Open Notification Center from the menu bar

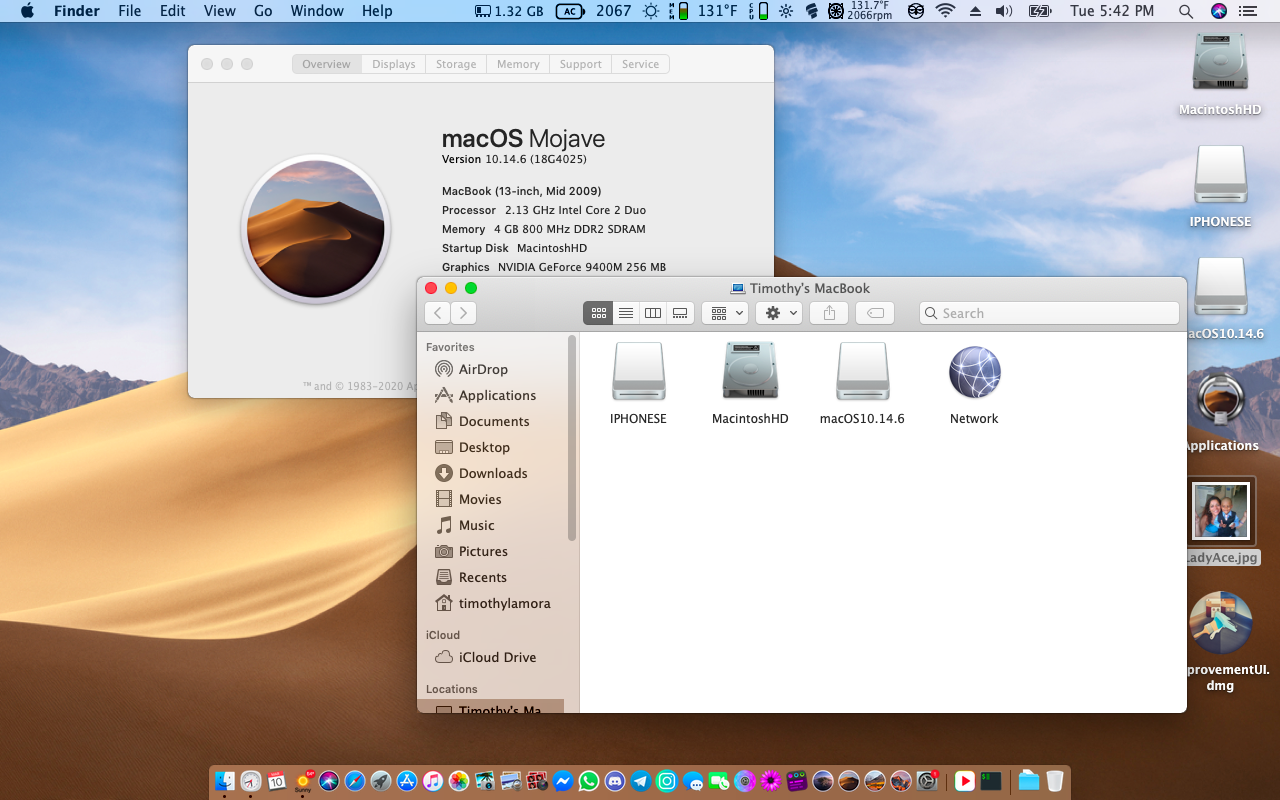coord(1247,11)
